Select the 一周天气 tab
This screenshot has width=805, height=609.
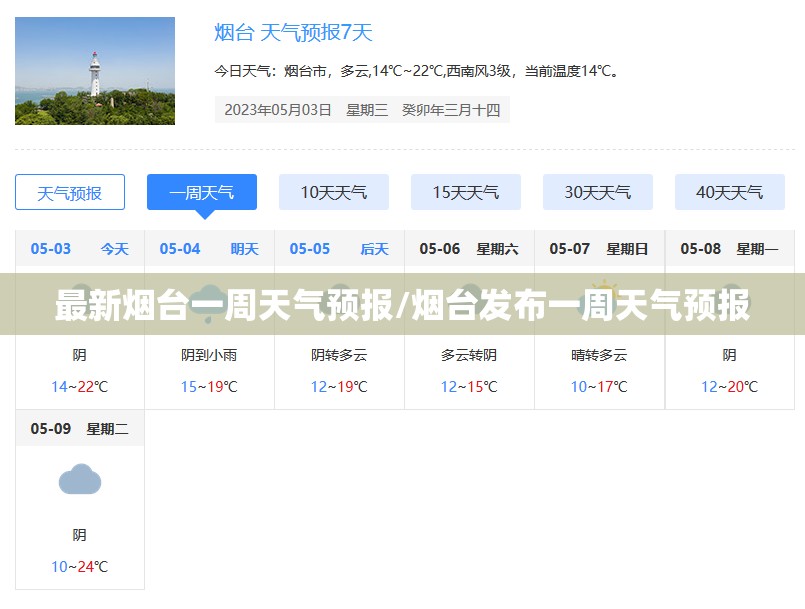202,192
